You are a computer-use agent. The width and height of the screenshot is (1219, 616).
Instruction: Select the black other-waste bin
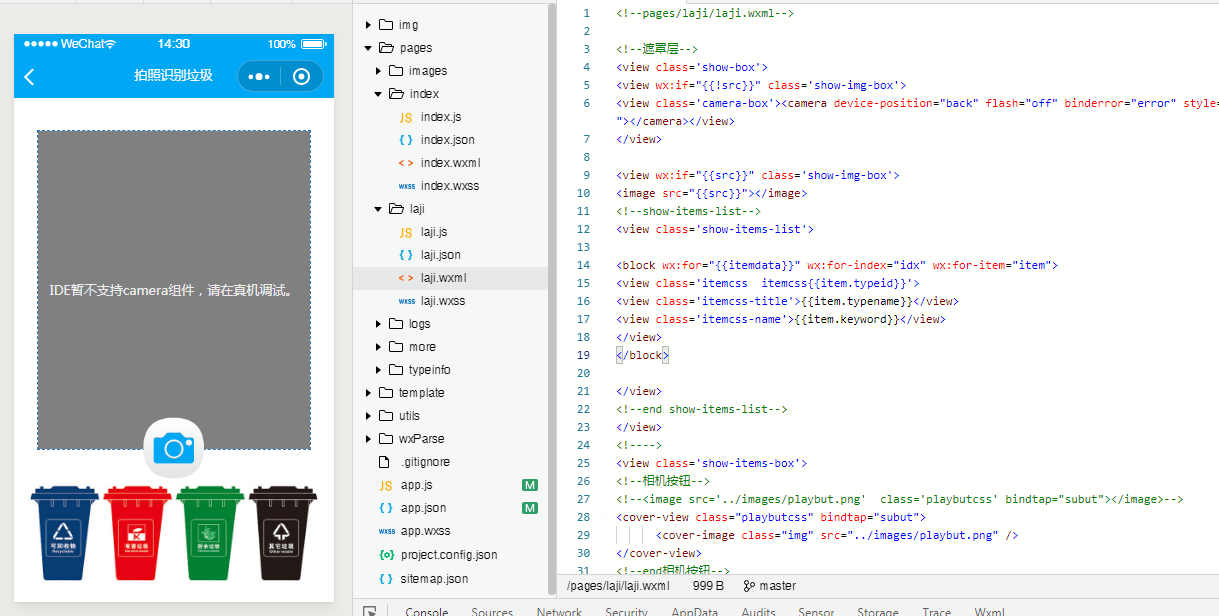click(x=283, y=532)
